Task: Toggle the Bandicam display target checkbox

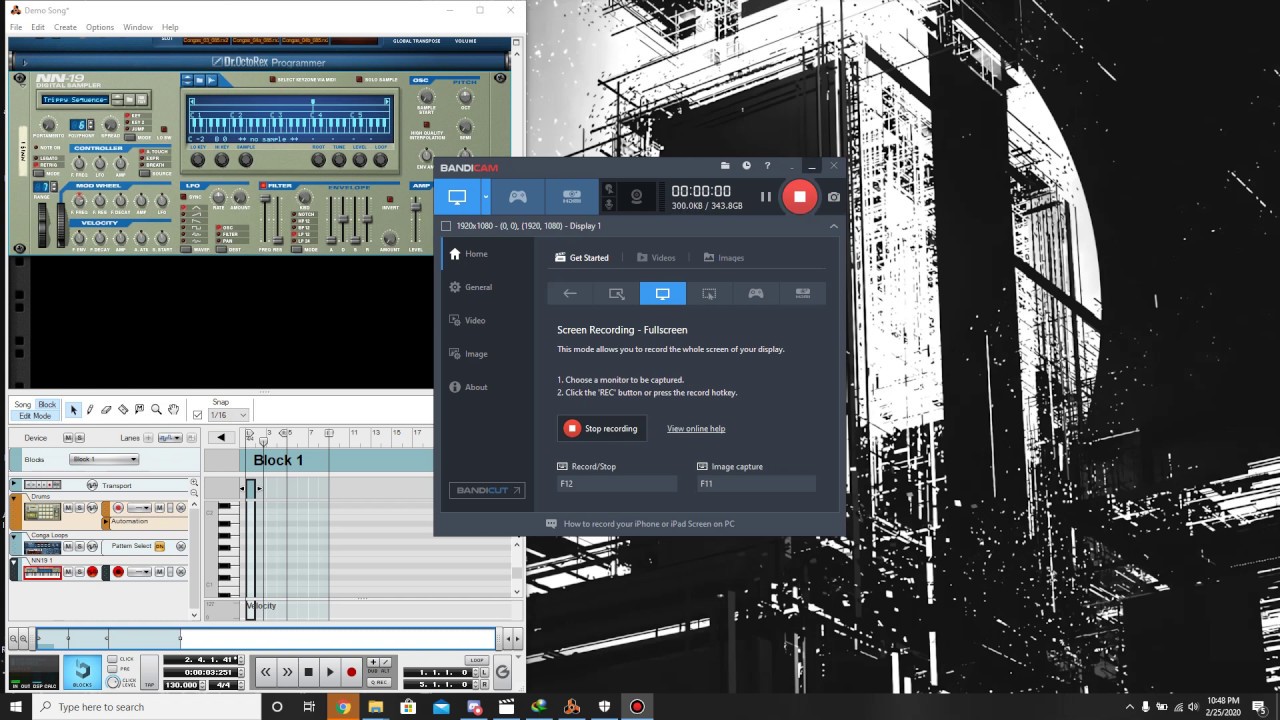Action: tap(446, 226)
